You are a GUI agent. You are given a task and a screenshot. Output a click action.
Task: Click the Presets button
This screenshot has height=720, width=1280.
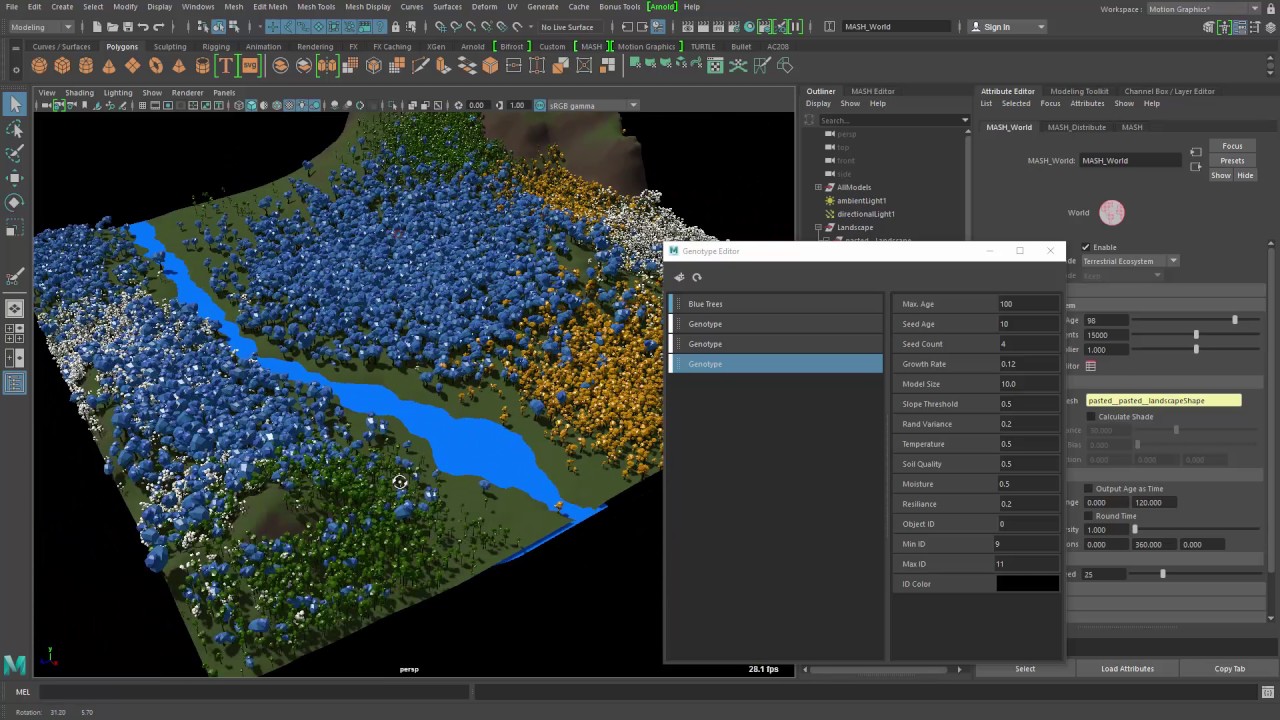(x=1232, y=160)
